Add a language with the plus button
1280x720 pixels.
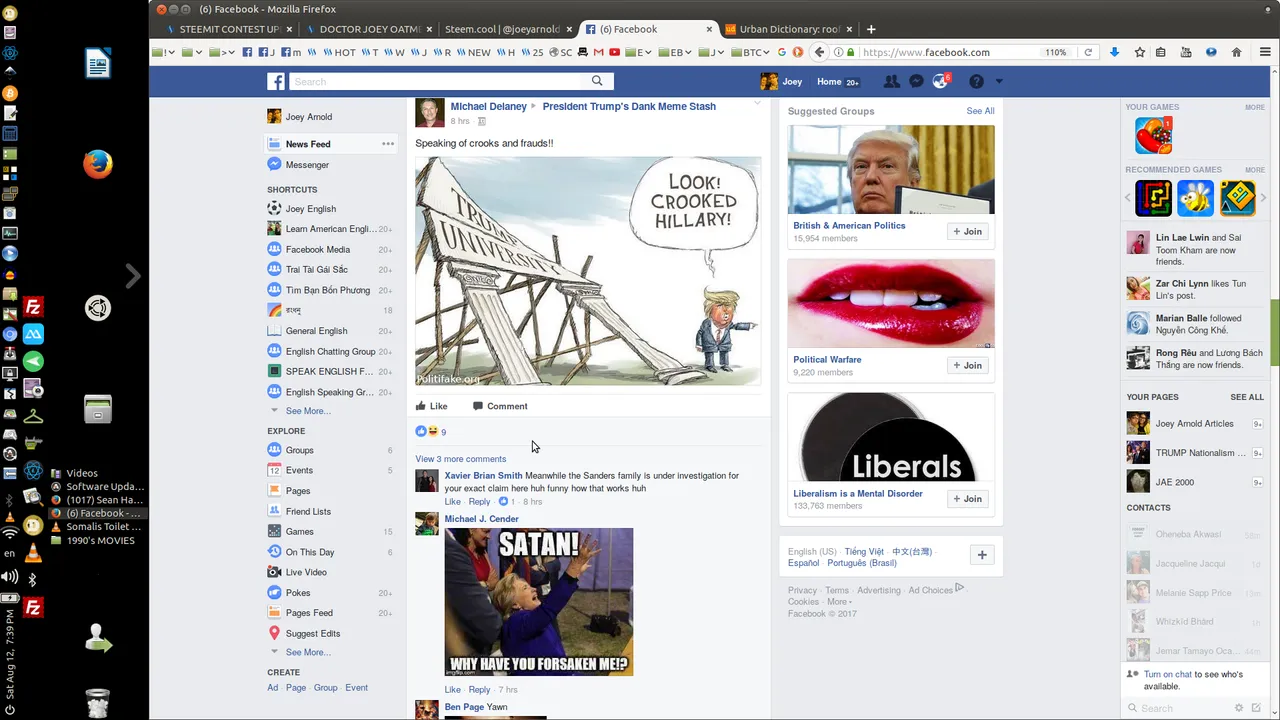coord(982,555)
